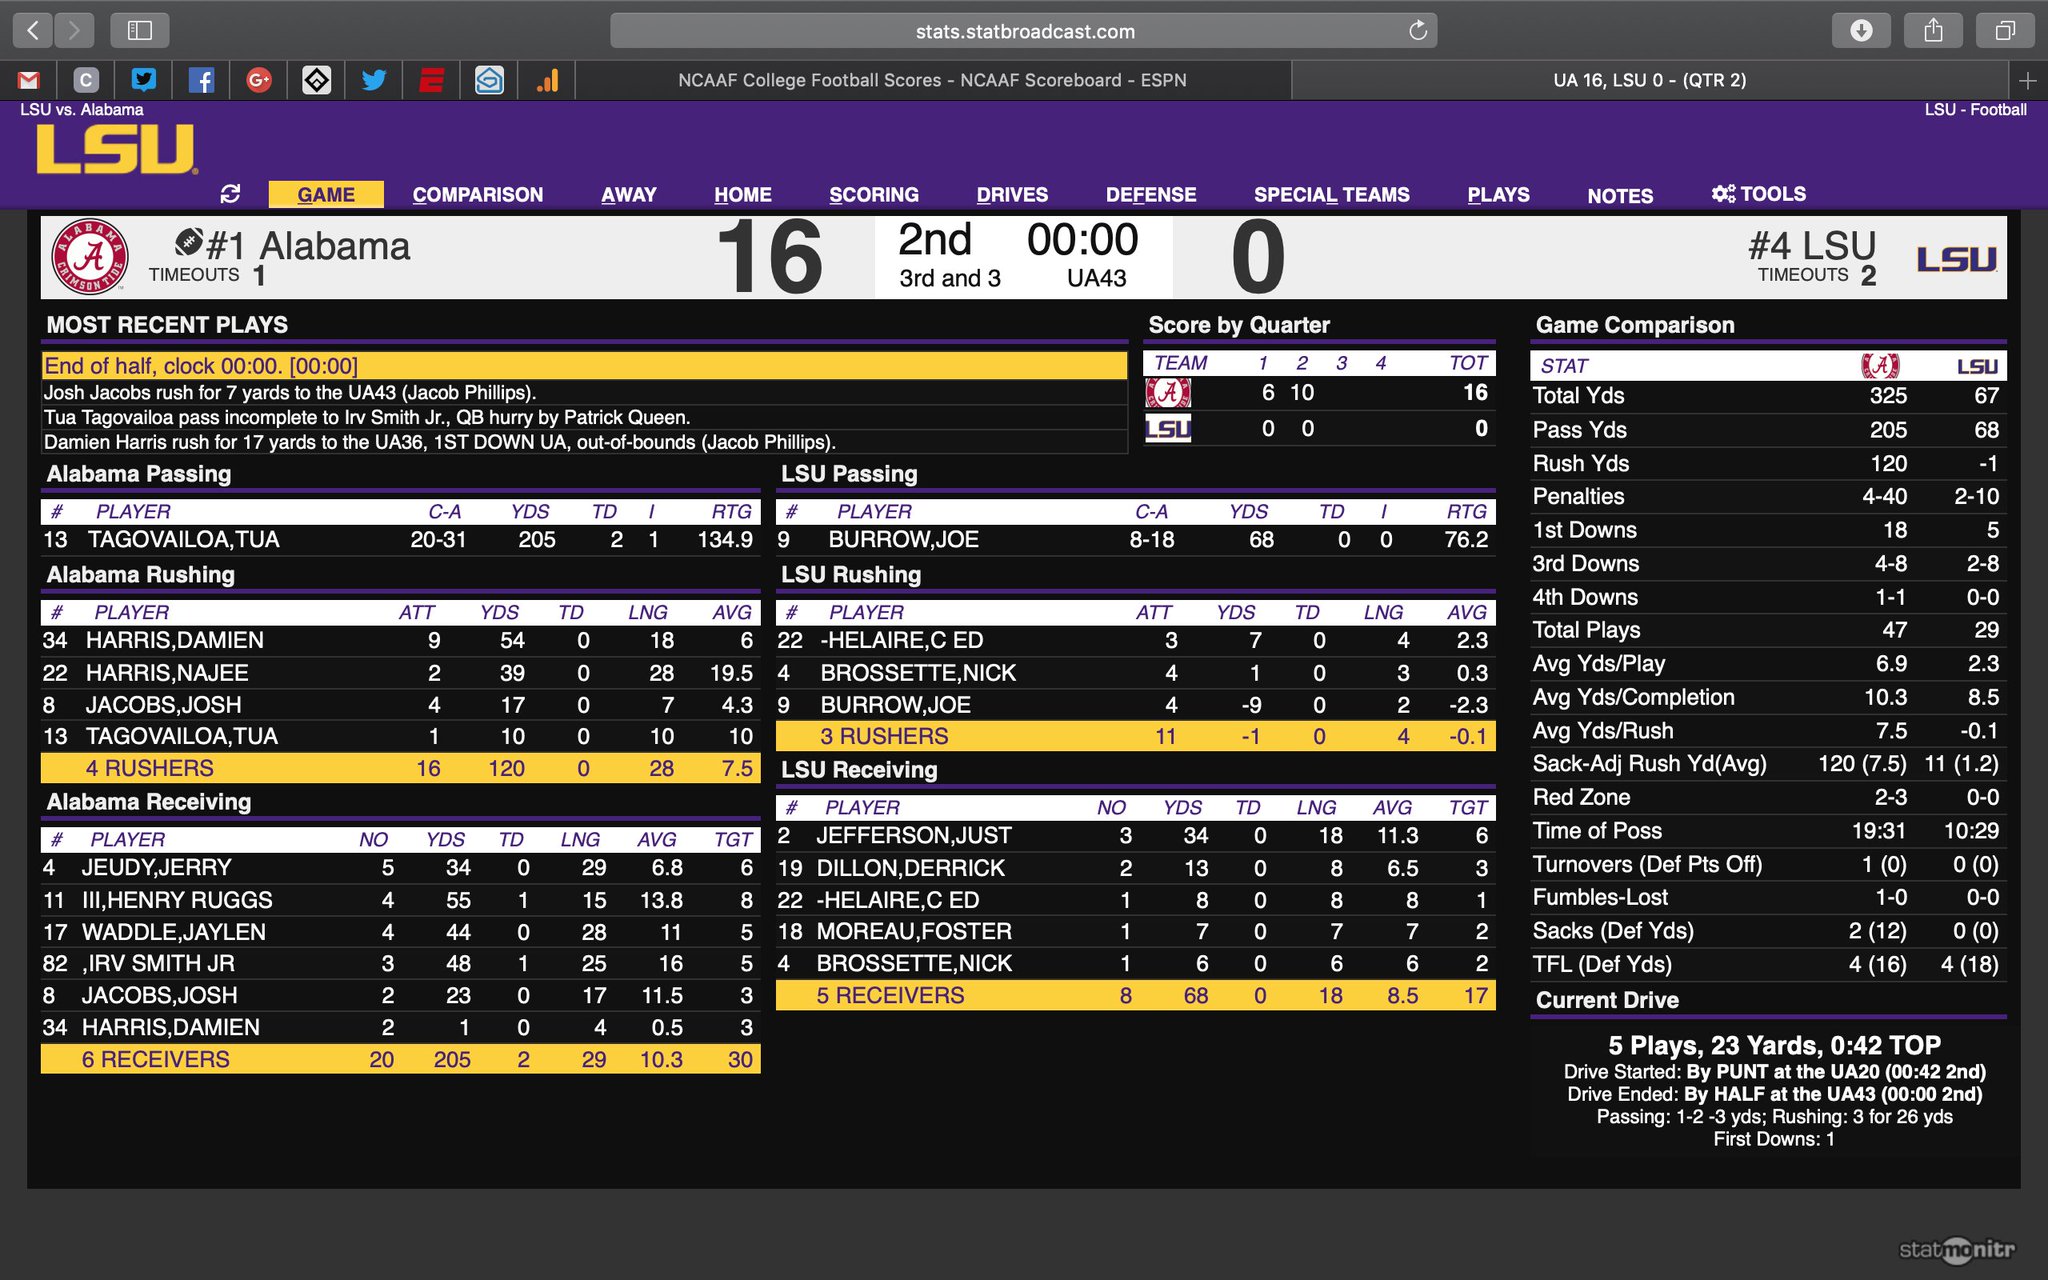Open the DRIVES tab
The image size is (2048, 1280).
click(x=1012, y=195)
